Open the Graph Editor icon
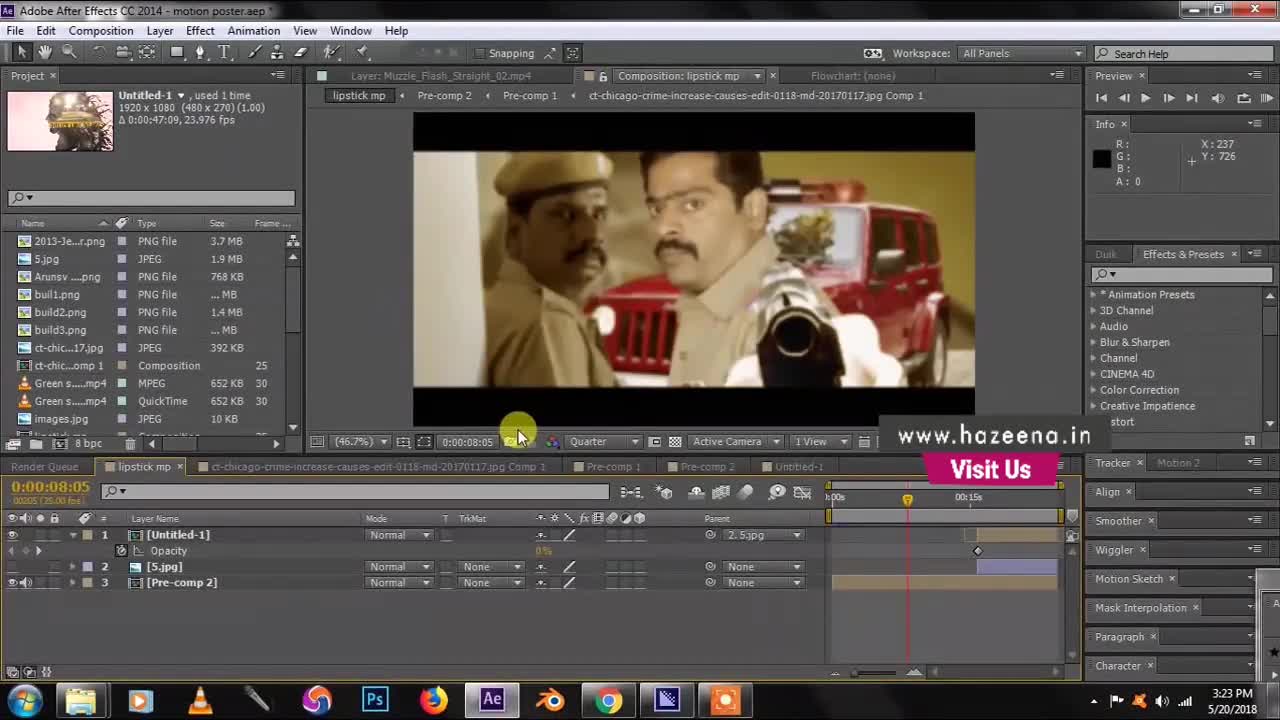Viewport: 1280px width, 720px height. pyautogui.click(x=802, y=492)
